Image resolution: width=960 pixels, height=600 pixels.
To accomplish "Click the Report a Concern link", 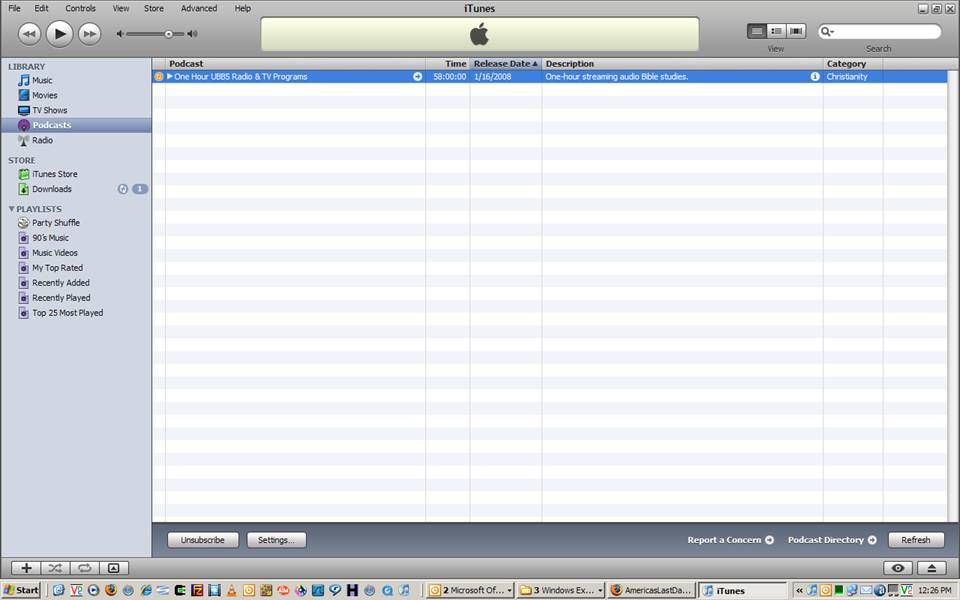I will 730,540.
